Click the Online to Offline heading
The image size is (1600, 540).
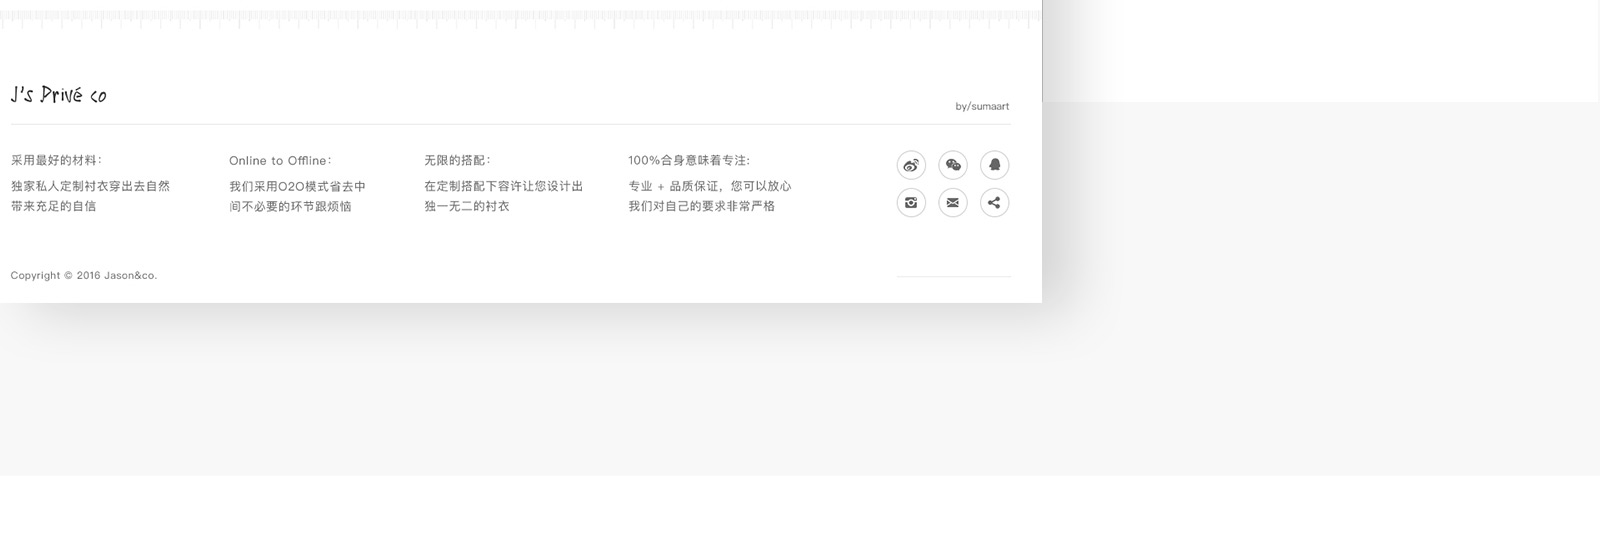click(280, 160)
